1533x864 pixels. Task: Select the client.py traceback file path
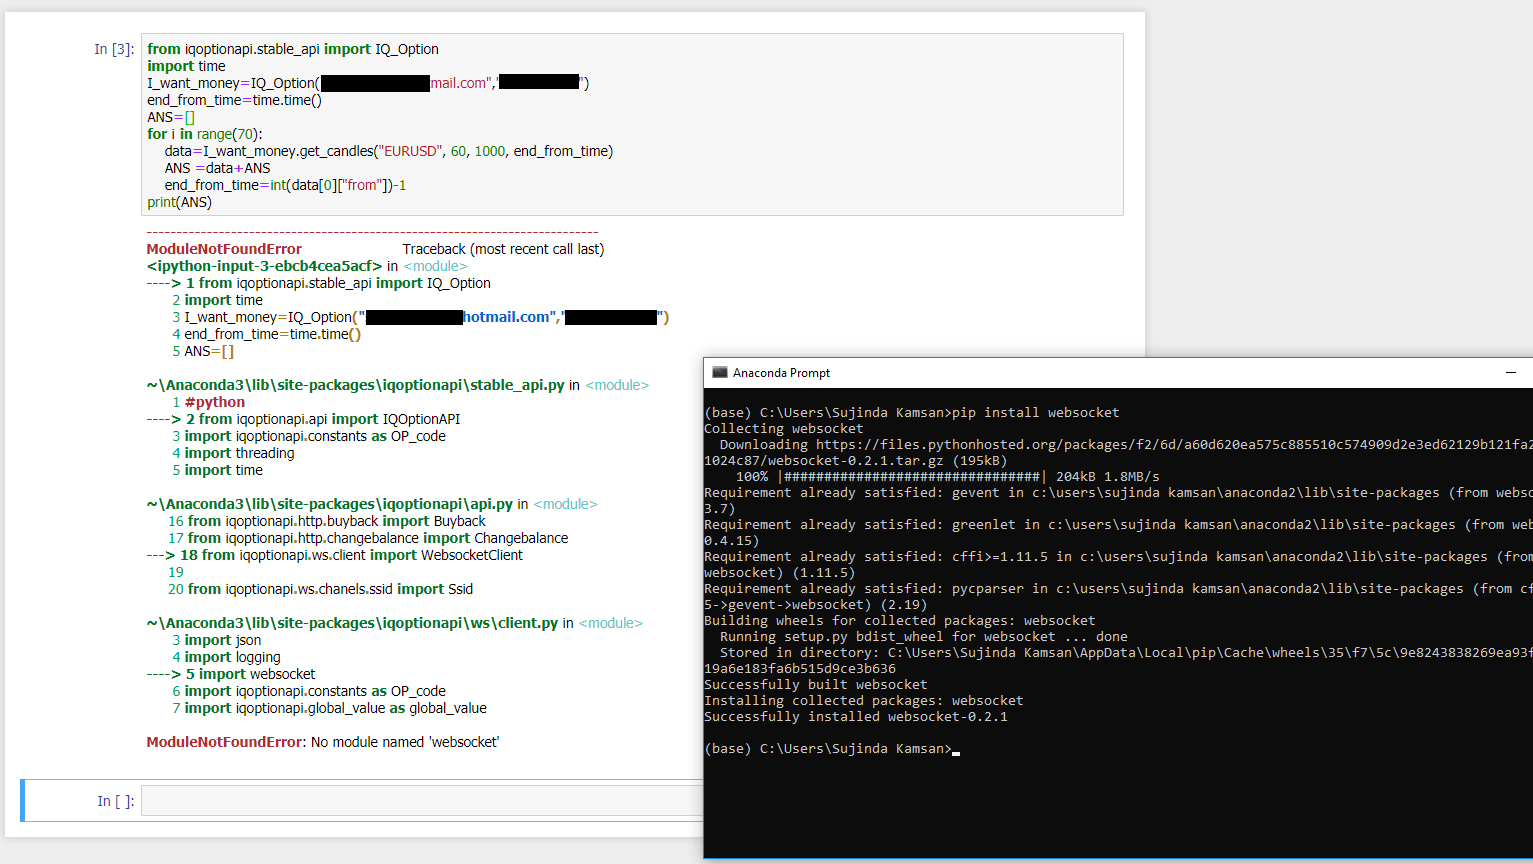[x=348, y=622]
